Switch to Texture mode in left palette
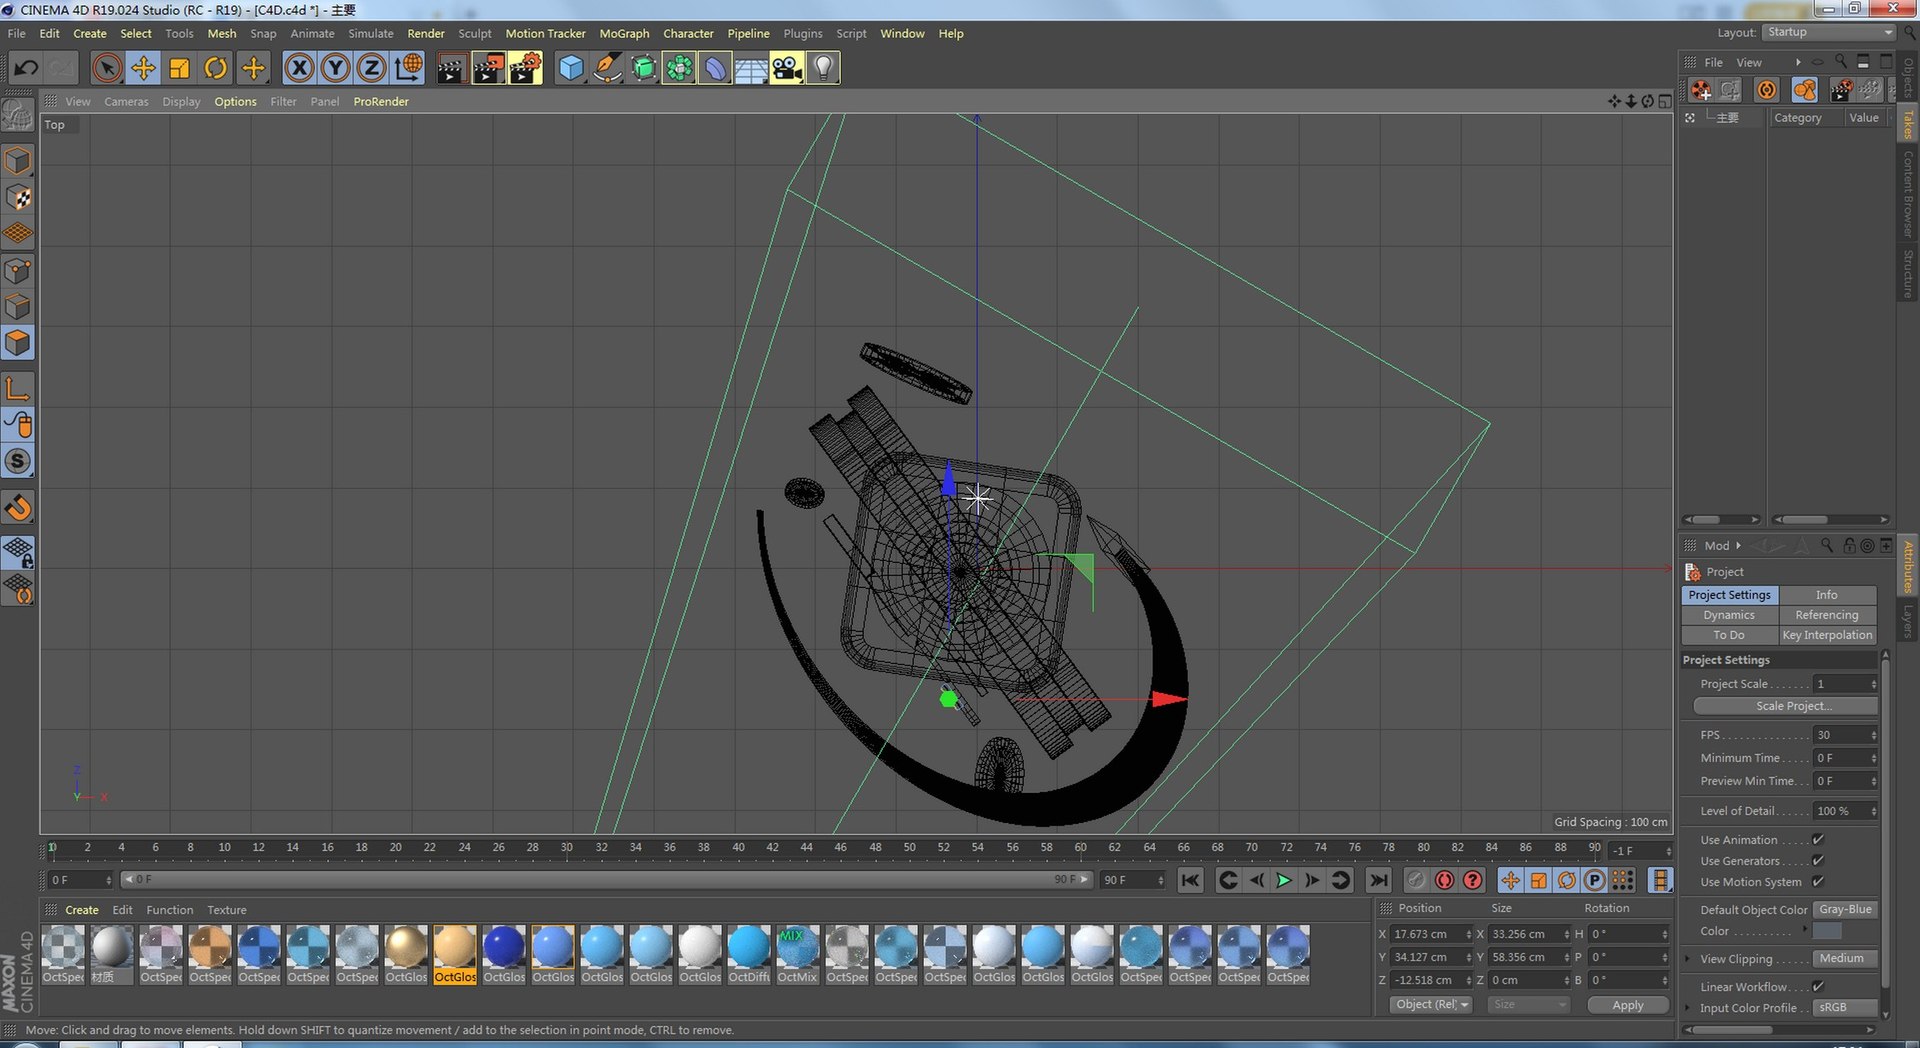 pyautogui.click(x=18, y=197)
